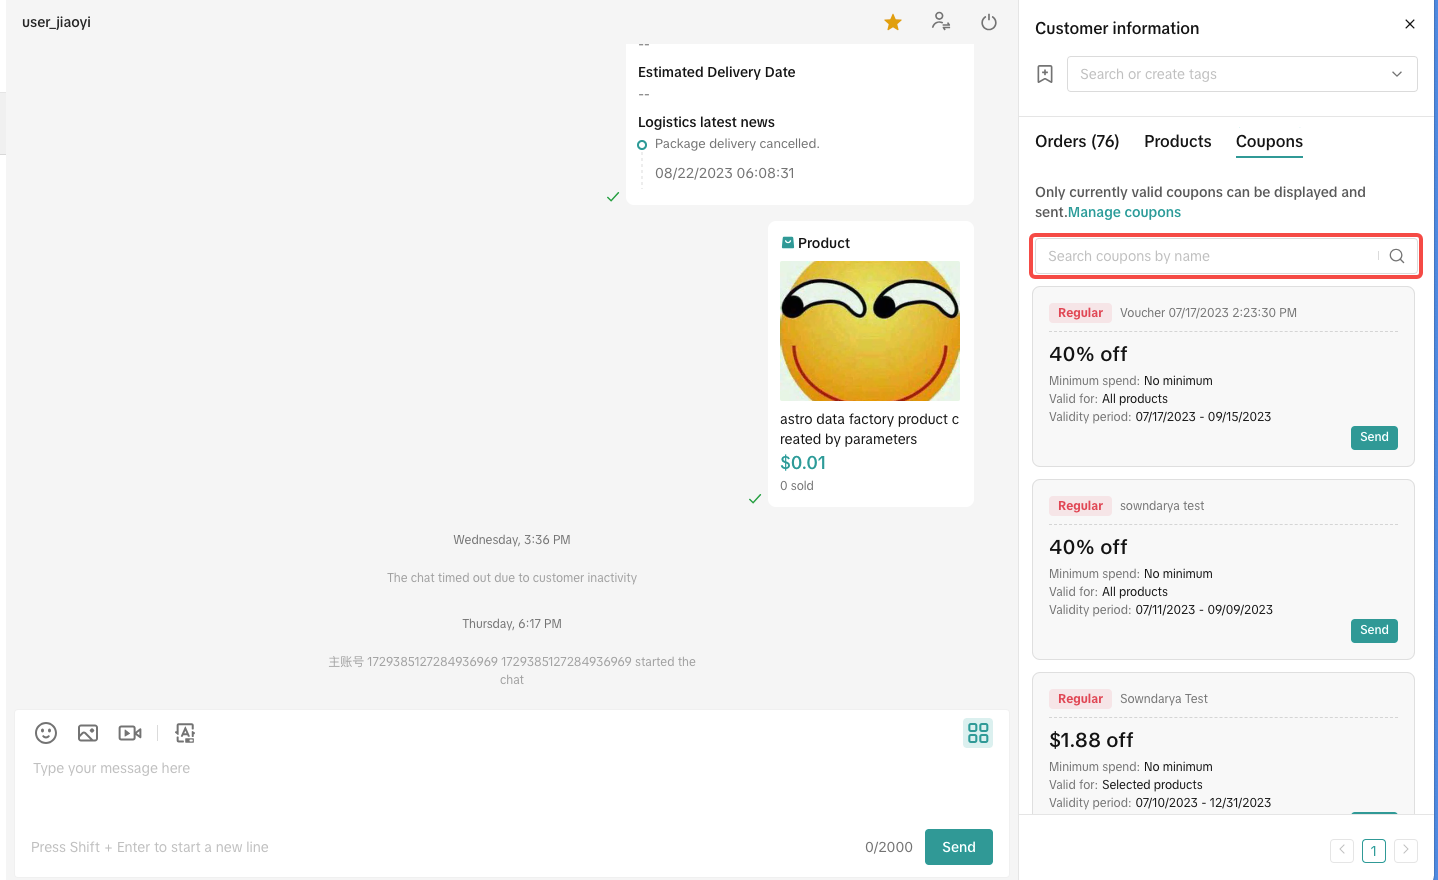Viewport: 1438px width, 880px height.
Task: Open the Manage coupons link
Action: (1124, 212)
